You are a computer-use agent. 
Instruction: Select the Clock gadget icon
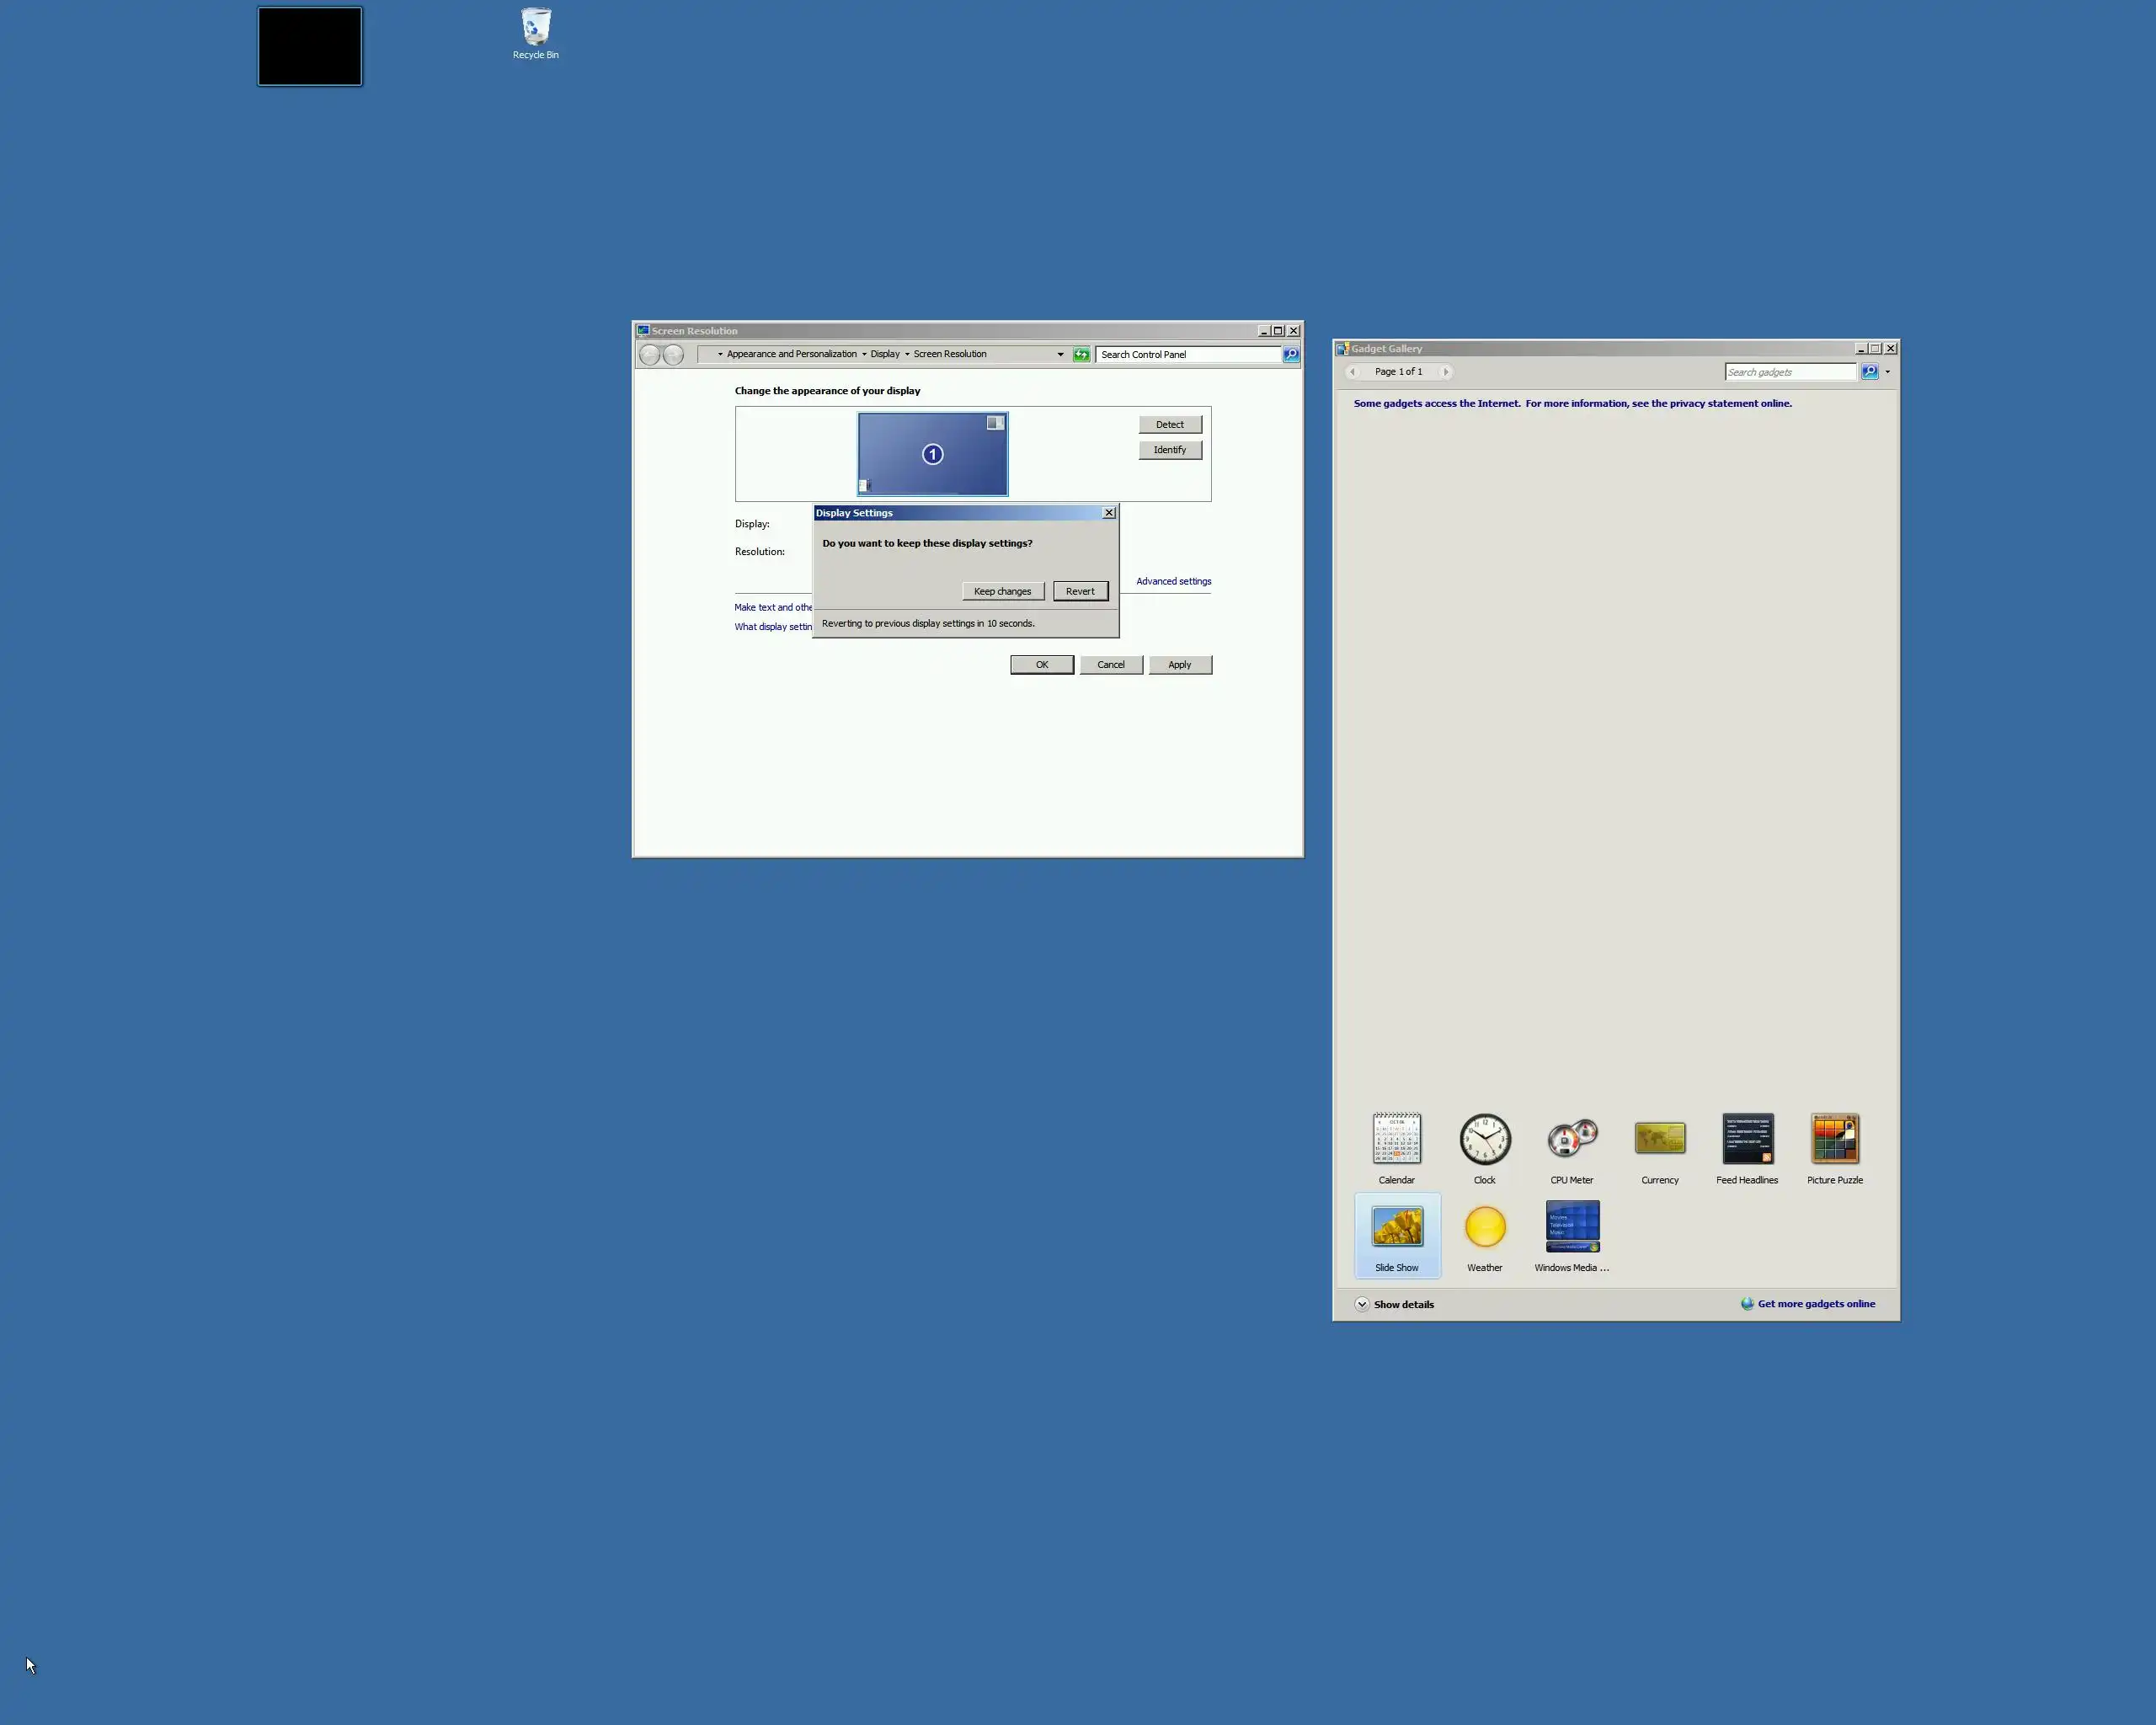[x=1484, y=1140]
